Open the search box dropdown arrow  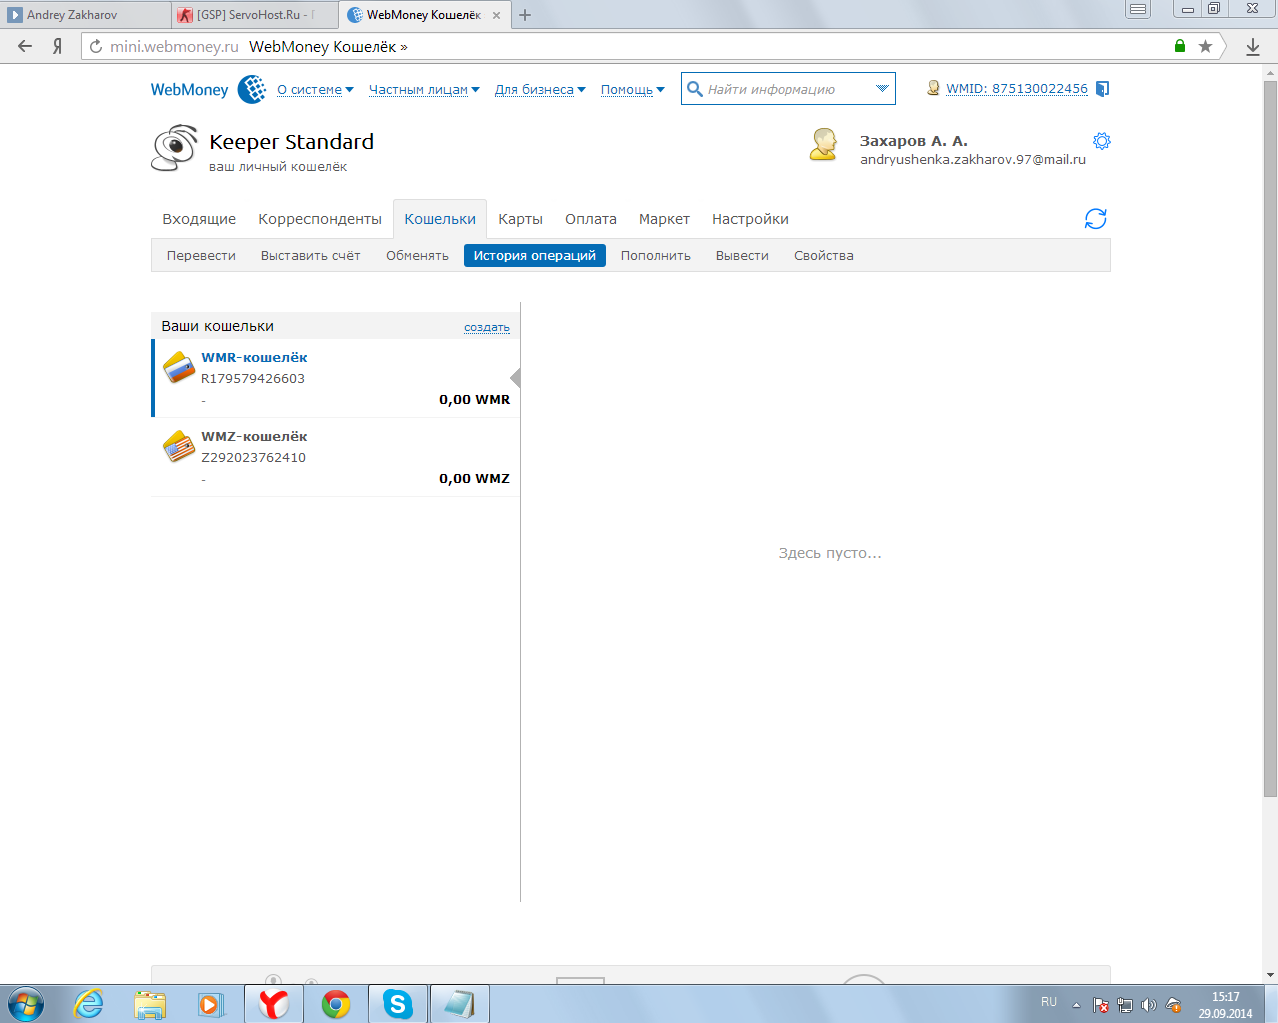pyautogui.click(x=882, y=88)
